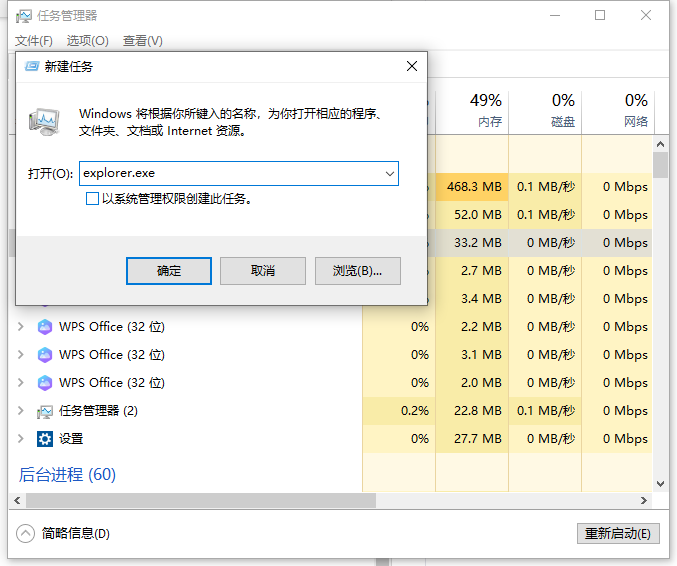
Task: Click the 设置 gear icon in process list
Action: pos(45,439)
